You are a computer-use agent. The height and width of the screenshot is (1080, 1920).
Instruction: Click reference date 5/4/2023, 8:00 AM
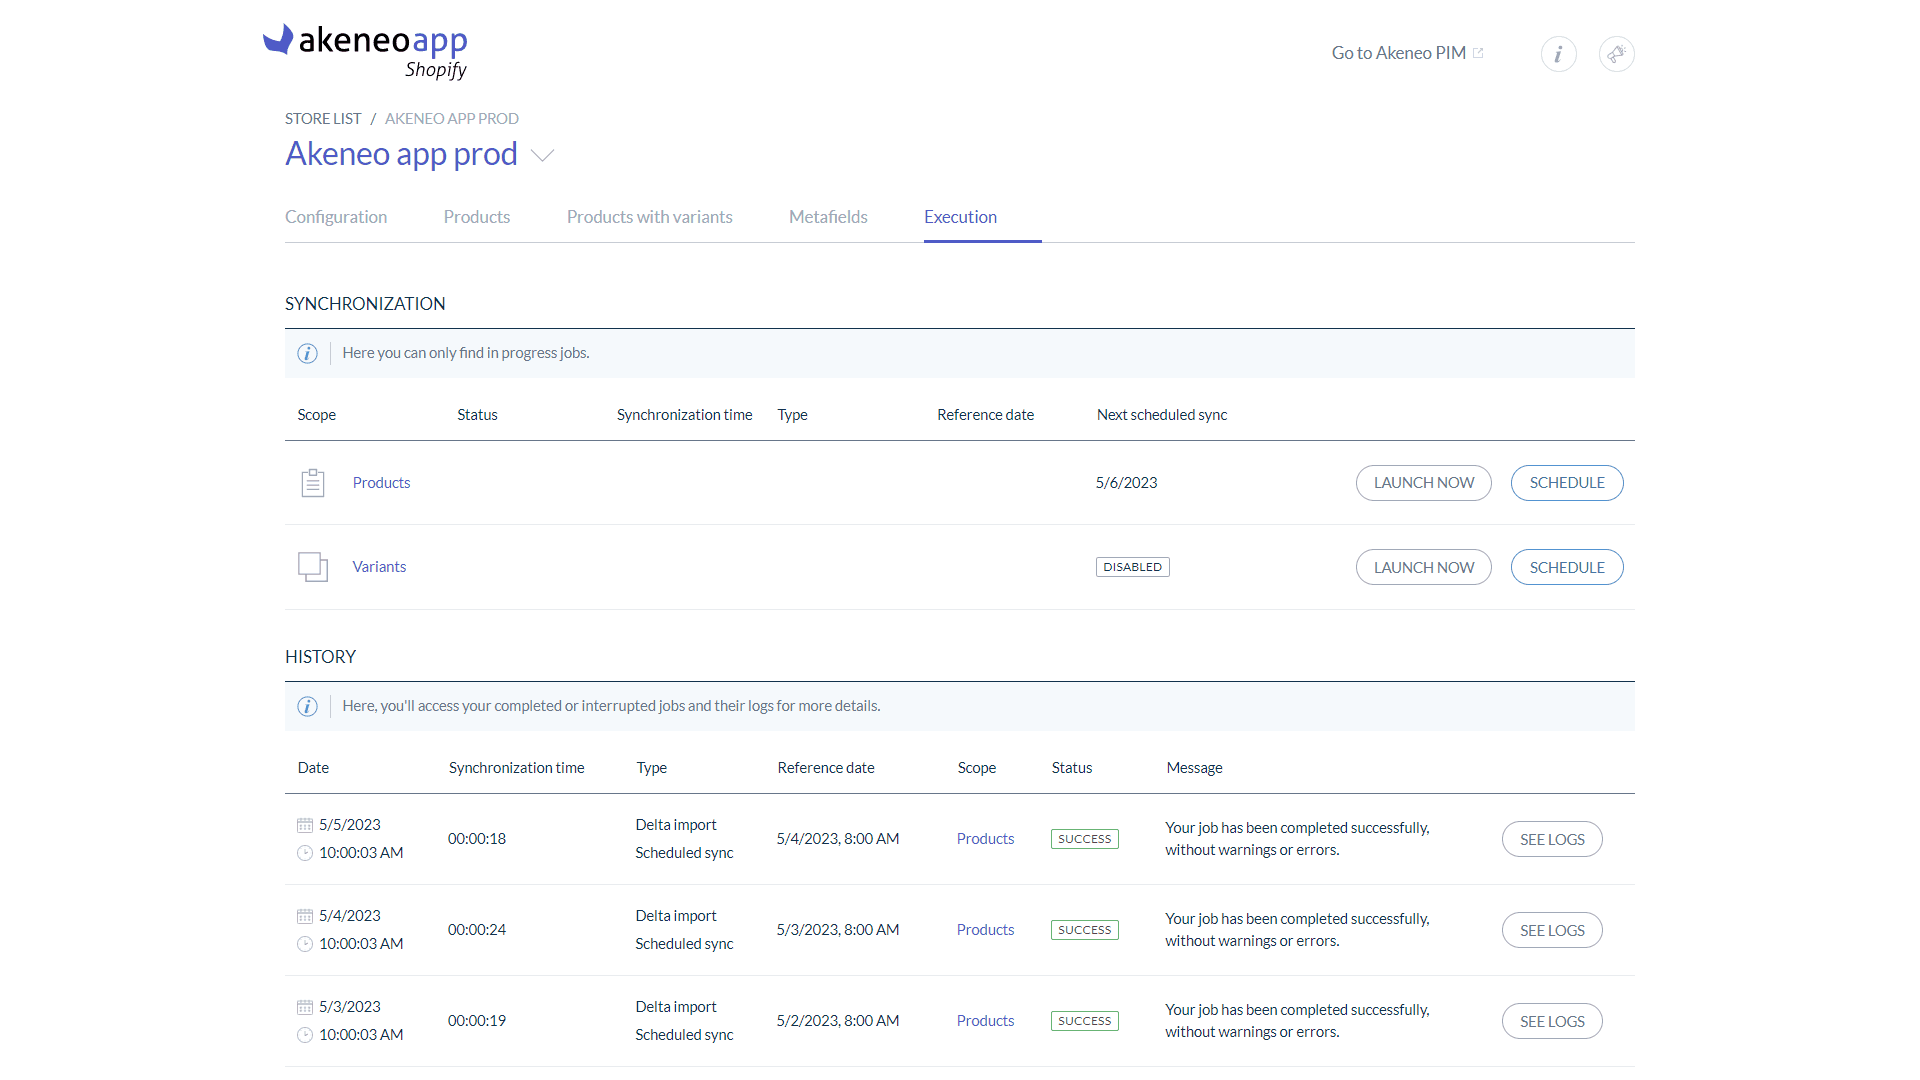(x=838, y=839)
